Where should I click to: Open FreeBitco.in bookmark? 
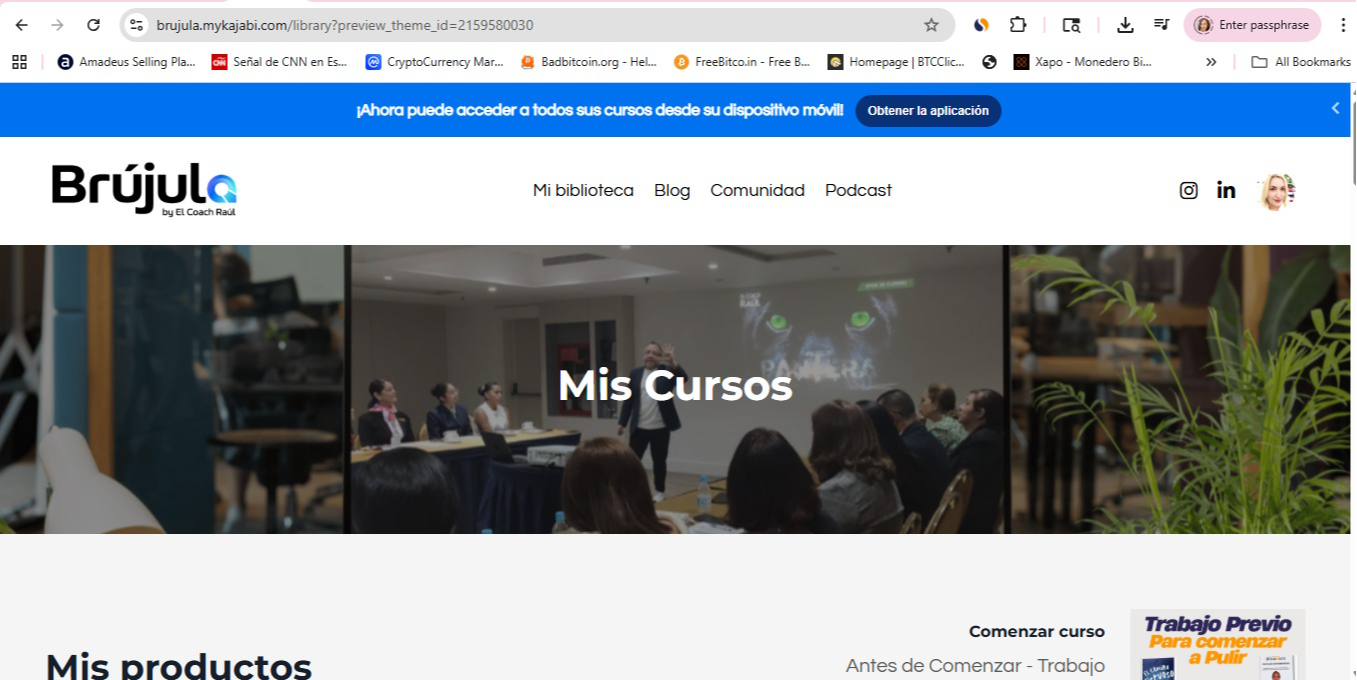coord(742,62)
